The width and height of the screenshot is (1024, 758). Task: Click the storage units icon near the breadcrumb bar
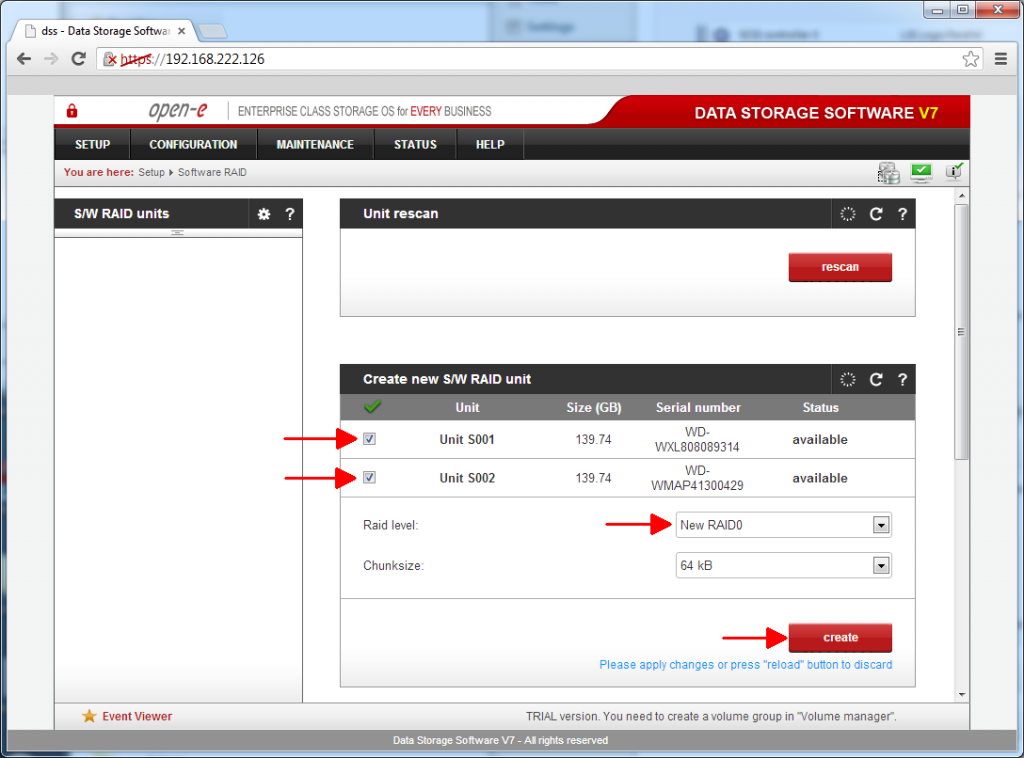[x=888, y=172]
